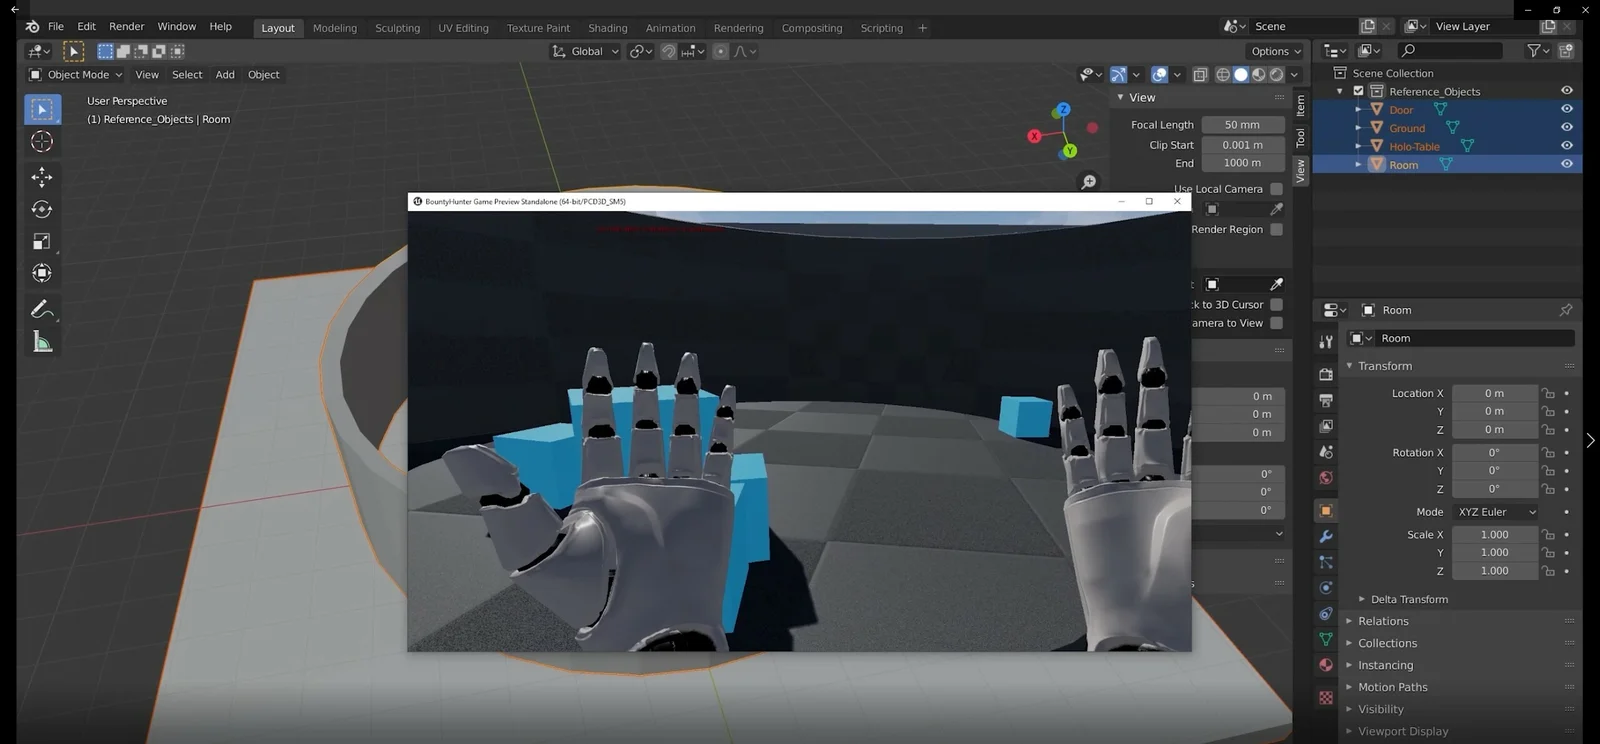The image size is (1600, 744).
Task: Edit the Clip Start field
Action: click(x=1243, y=145)
